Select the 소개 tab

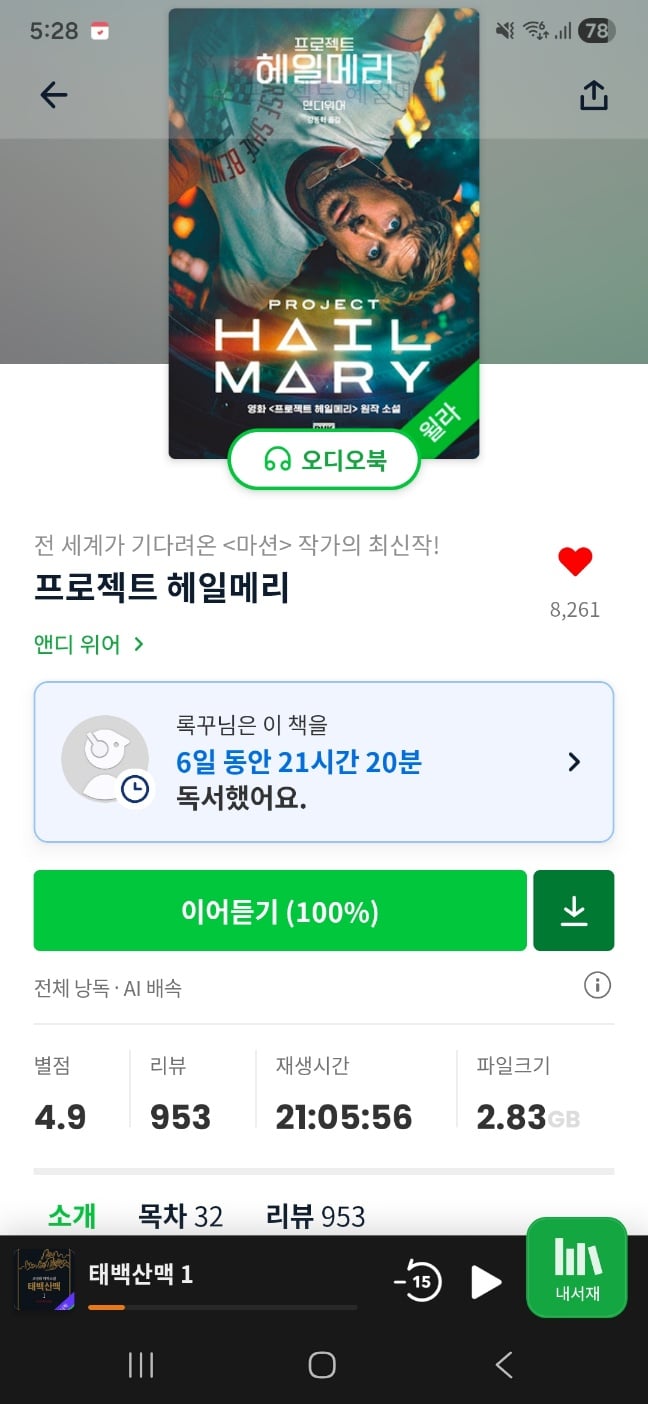pyautogui.click(x=72, y=1216)
